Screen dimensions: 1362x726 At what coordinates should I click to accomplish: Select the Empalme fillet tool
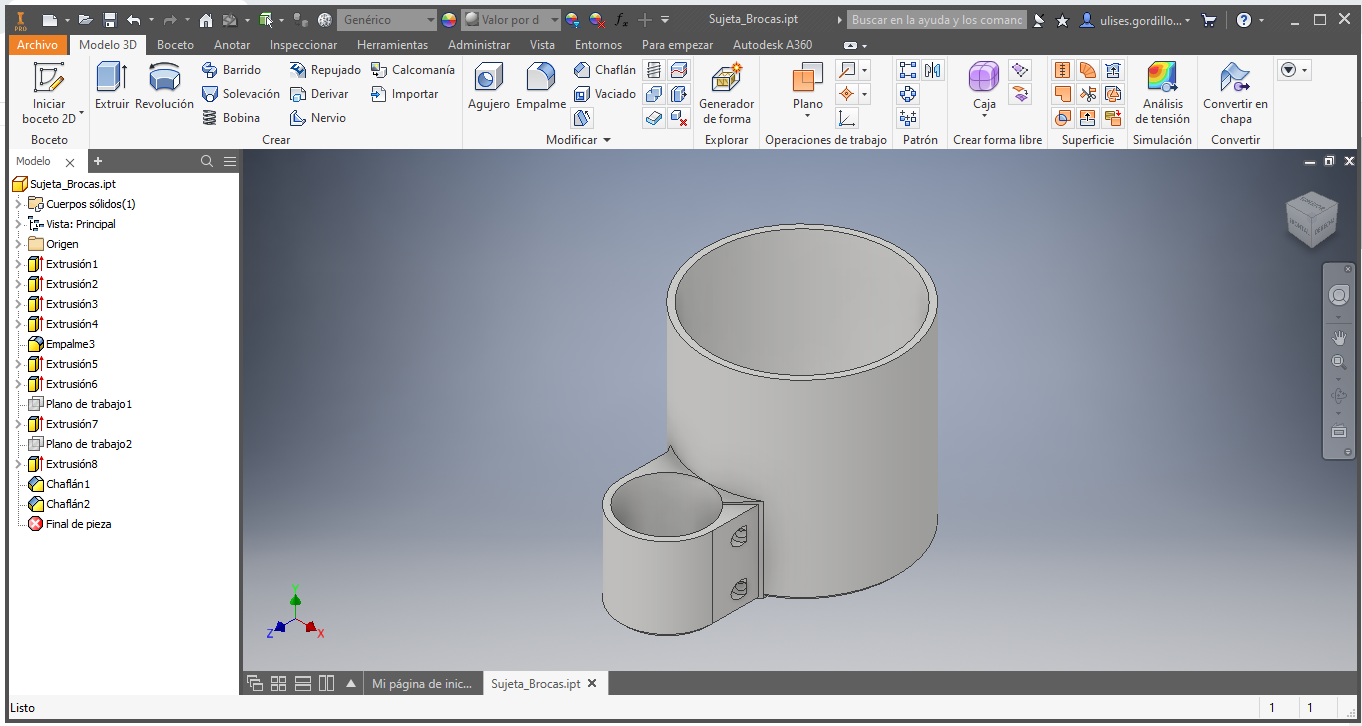(541, 86)
